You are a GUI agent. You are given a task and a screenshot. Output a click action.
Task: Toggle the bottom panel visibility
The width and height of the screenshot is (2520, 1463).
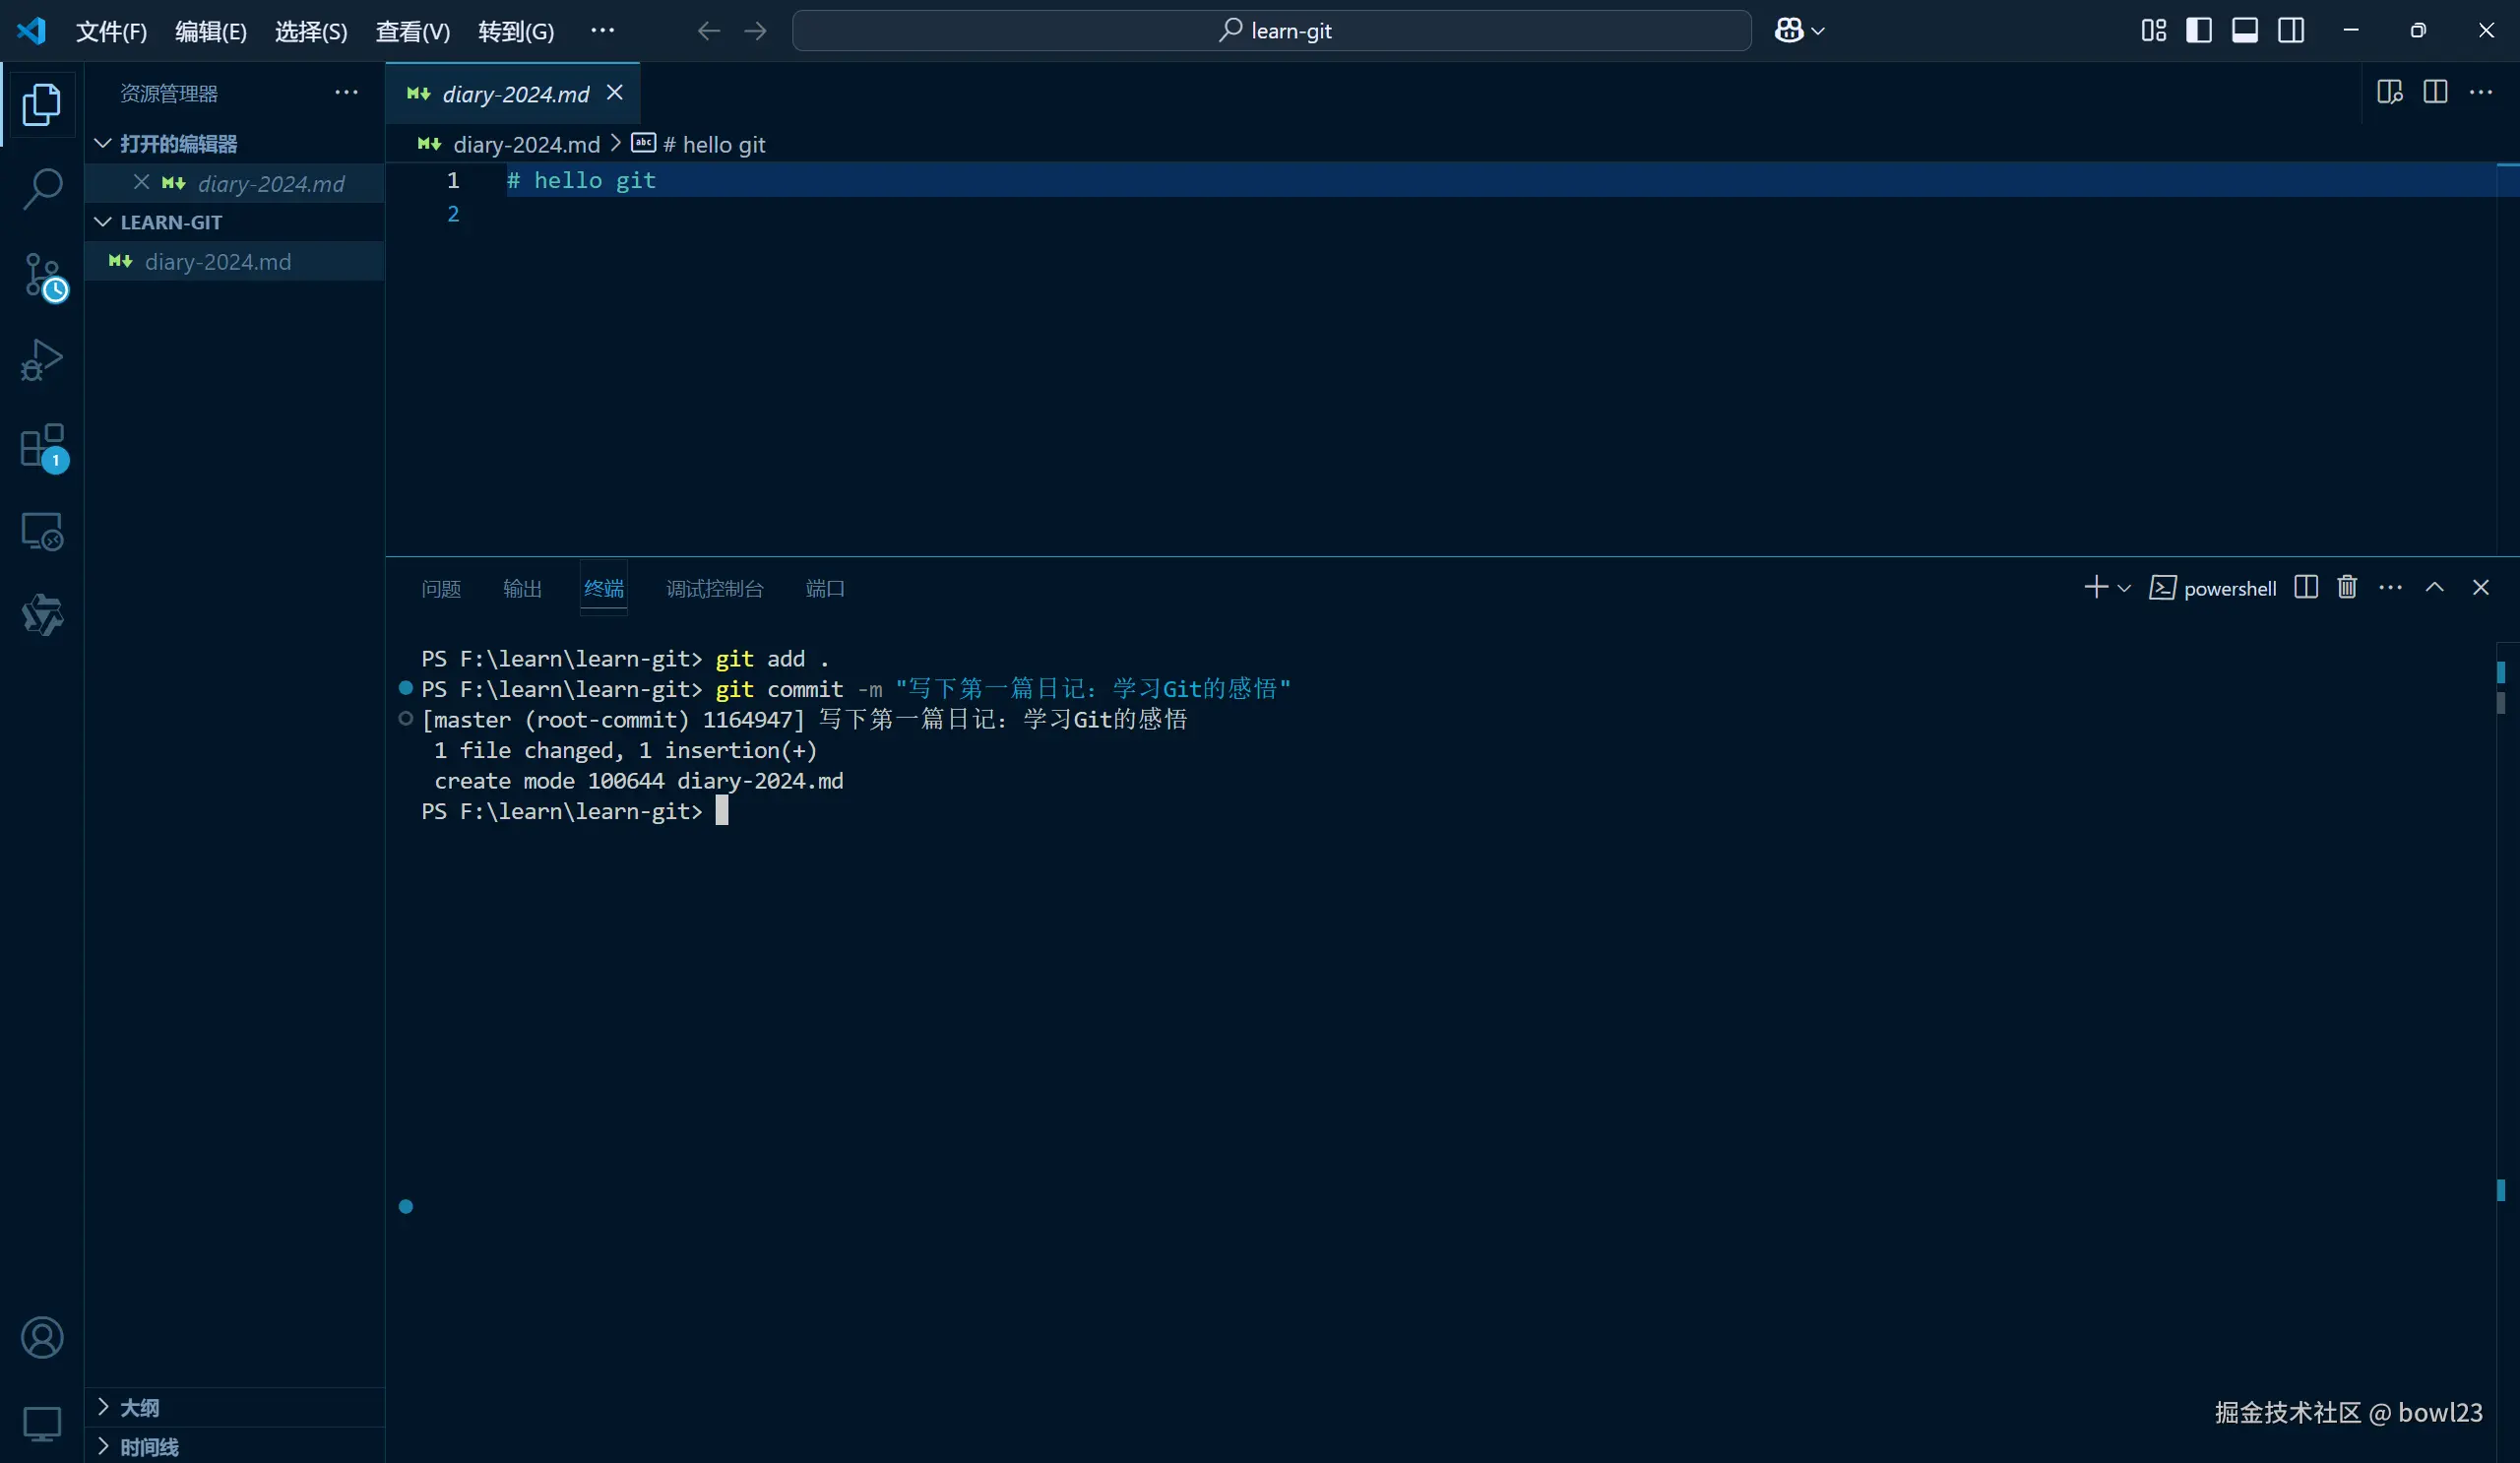pyautogui.click(x=2244, y=31)
